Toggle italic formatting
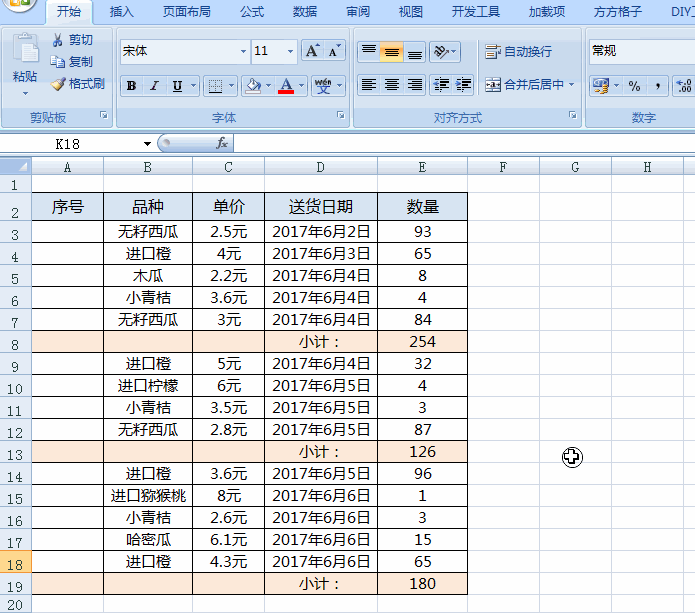The height and width of the screenshot is (613, 695). [x=154, y=86]
